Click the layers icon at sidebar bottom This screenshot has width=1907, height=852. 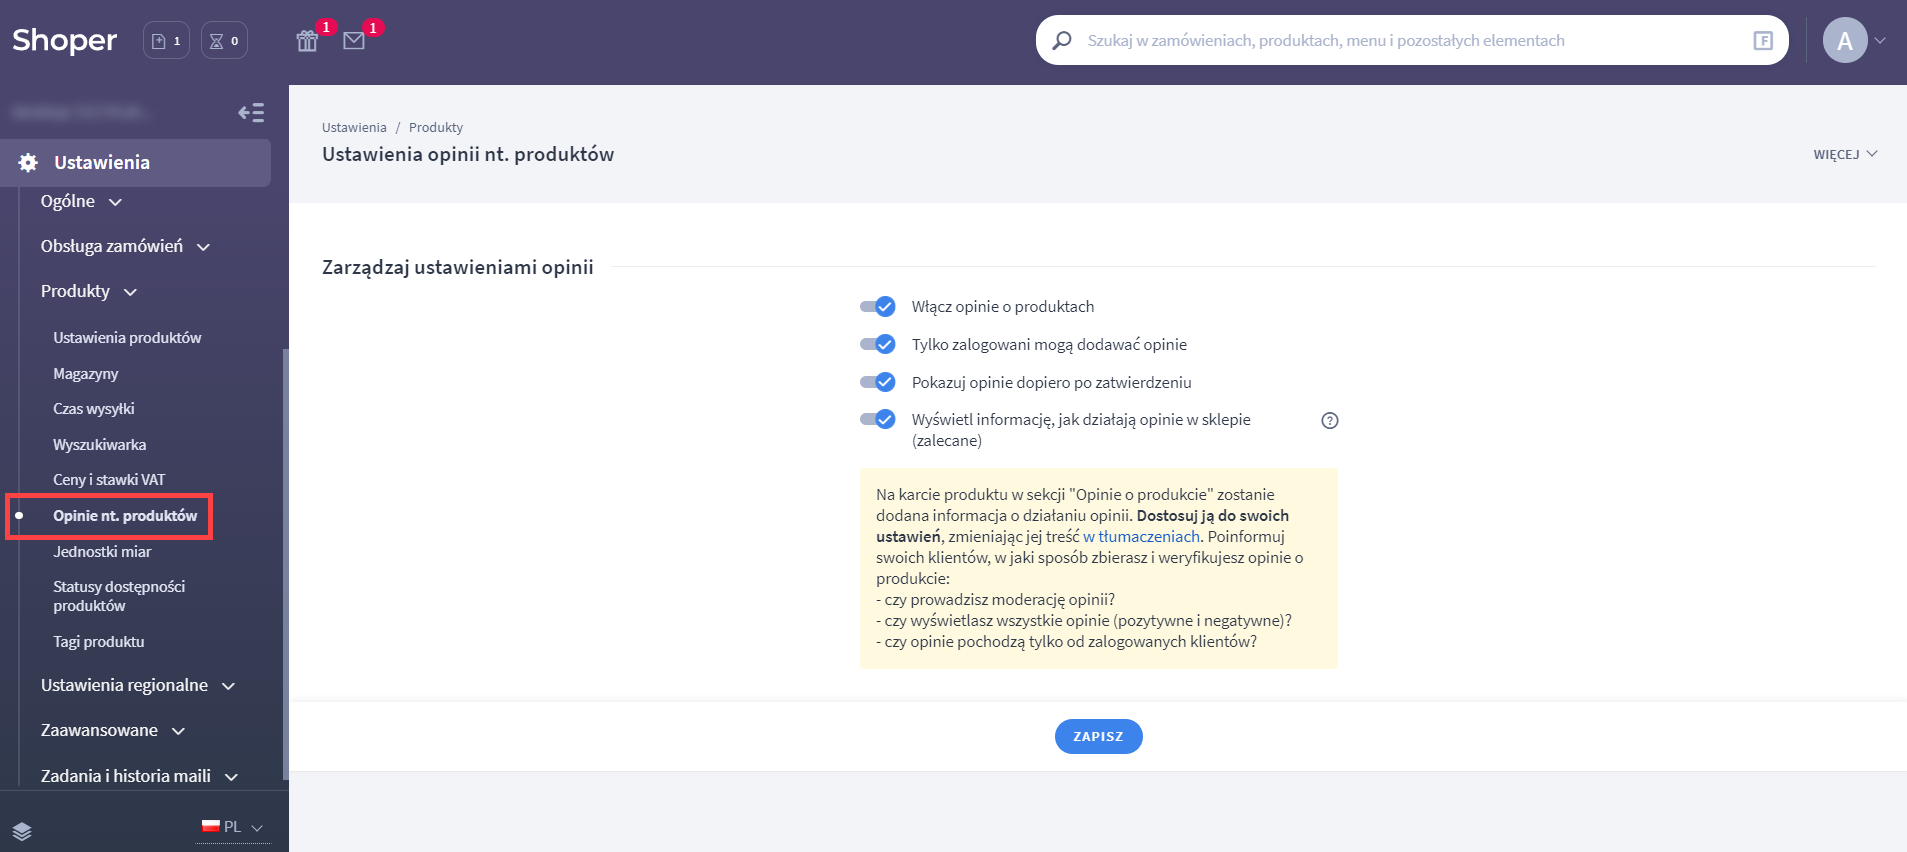pos(22,831)
